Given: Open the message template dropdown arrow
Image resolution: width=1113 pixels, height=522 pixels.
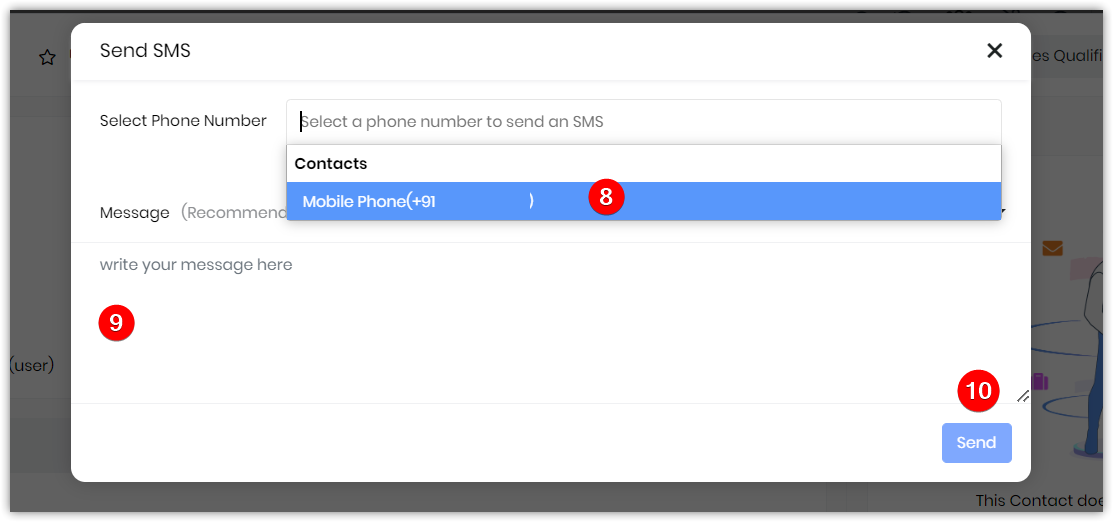Looking at the screenshot, I should point(1004,212).
